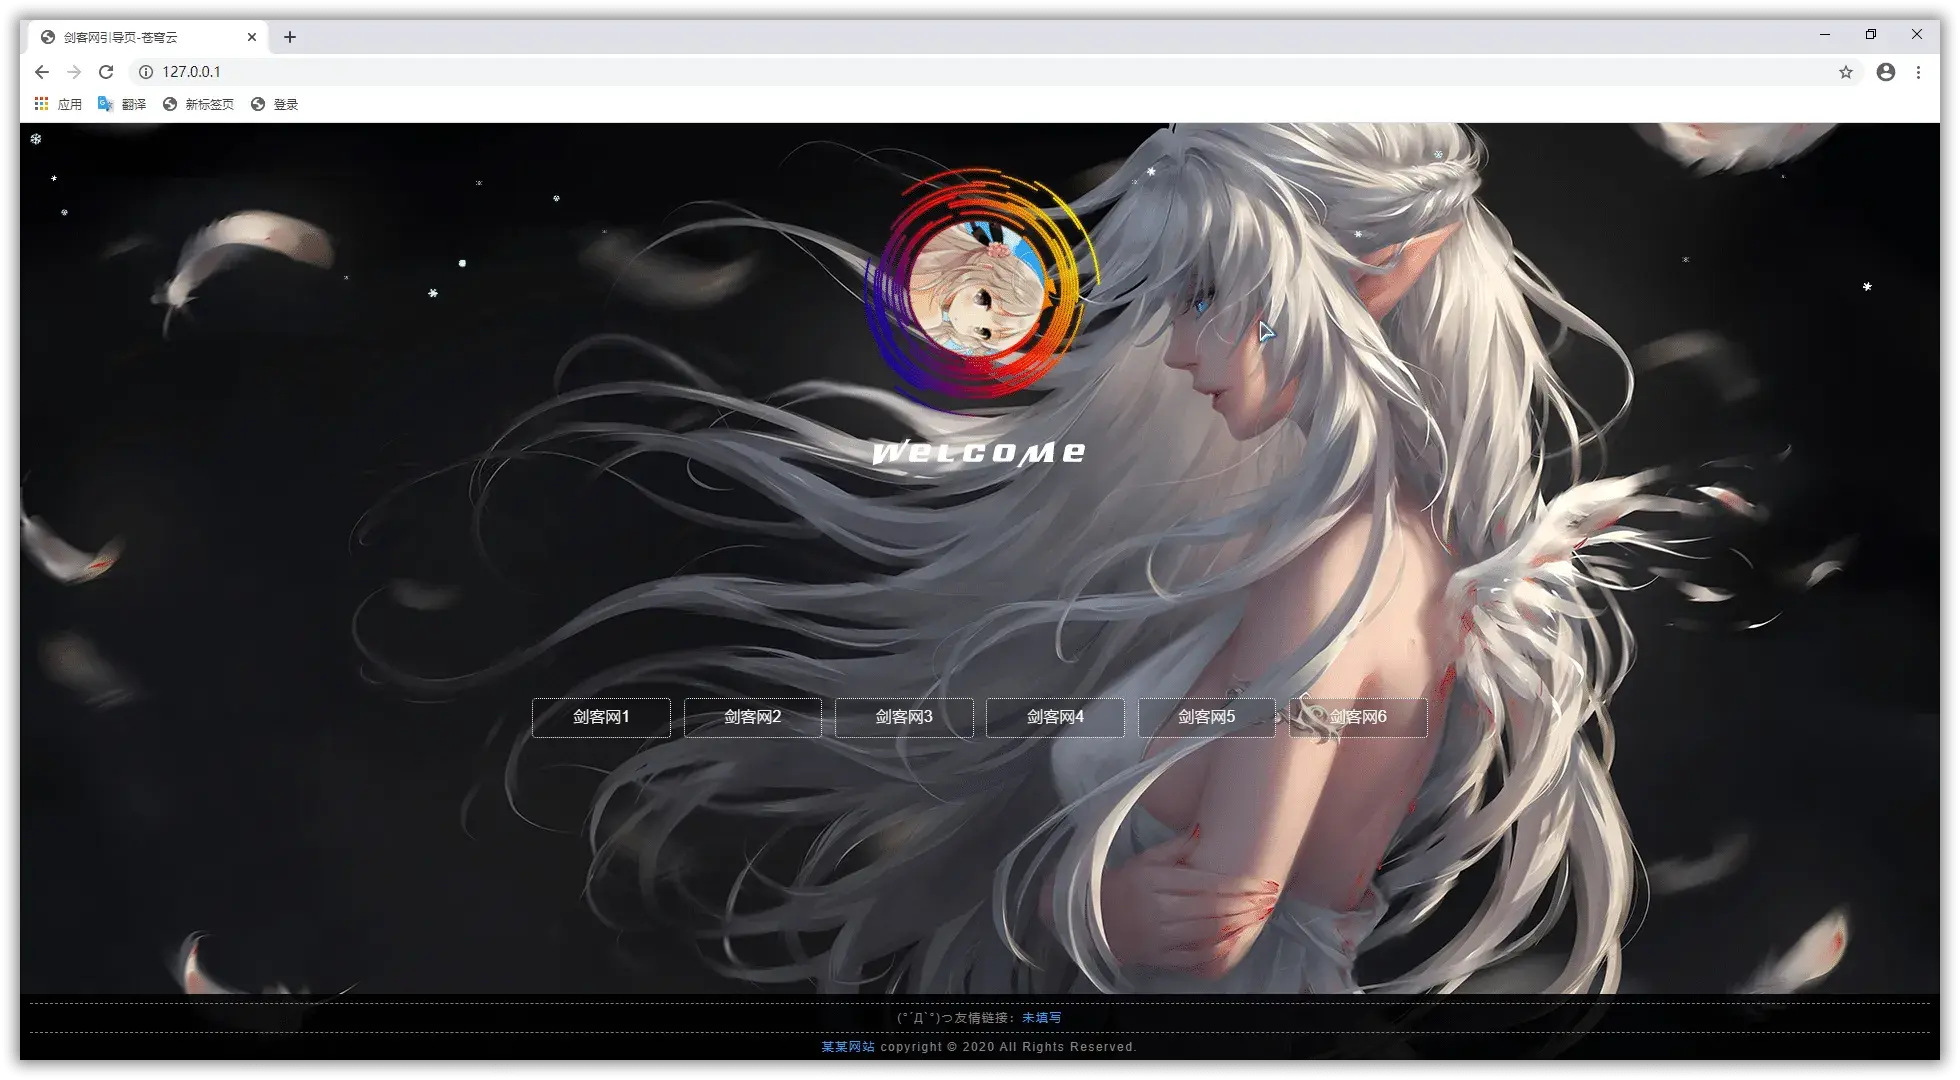Click the circular avatar logo with rainbow ring
The width and height of the screenshot is (1960, 1080).
980,290
